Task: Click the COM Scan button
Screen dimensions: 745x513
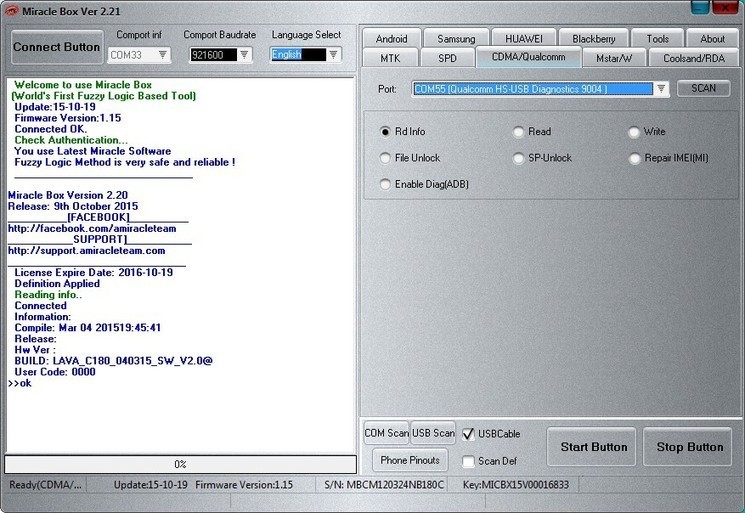Action: point(386,433)
